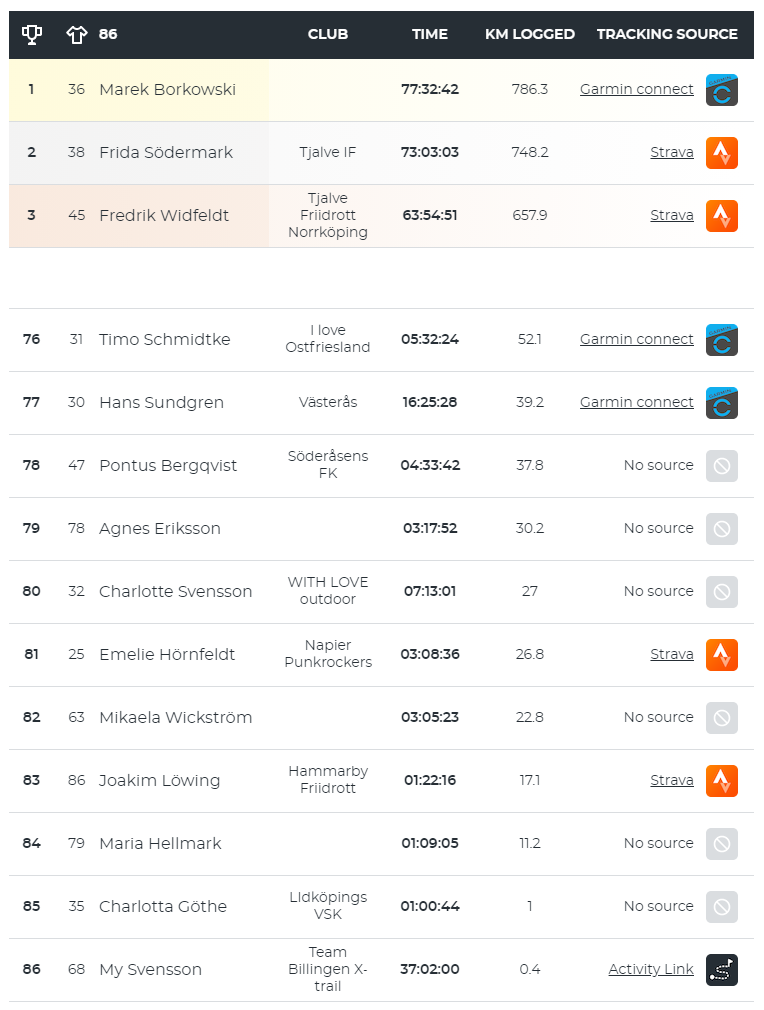Image resolution: width=764 pixels, height=1010 pixels.
Task: Open Activity Link for My Svensson
Action: tap(651, 969)
